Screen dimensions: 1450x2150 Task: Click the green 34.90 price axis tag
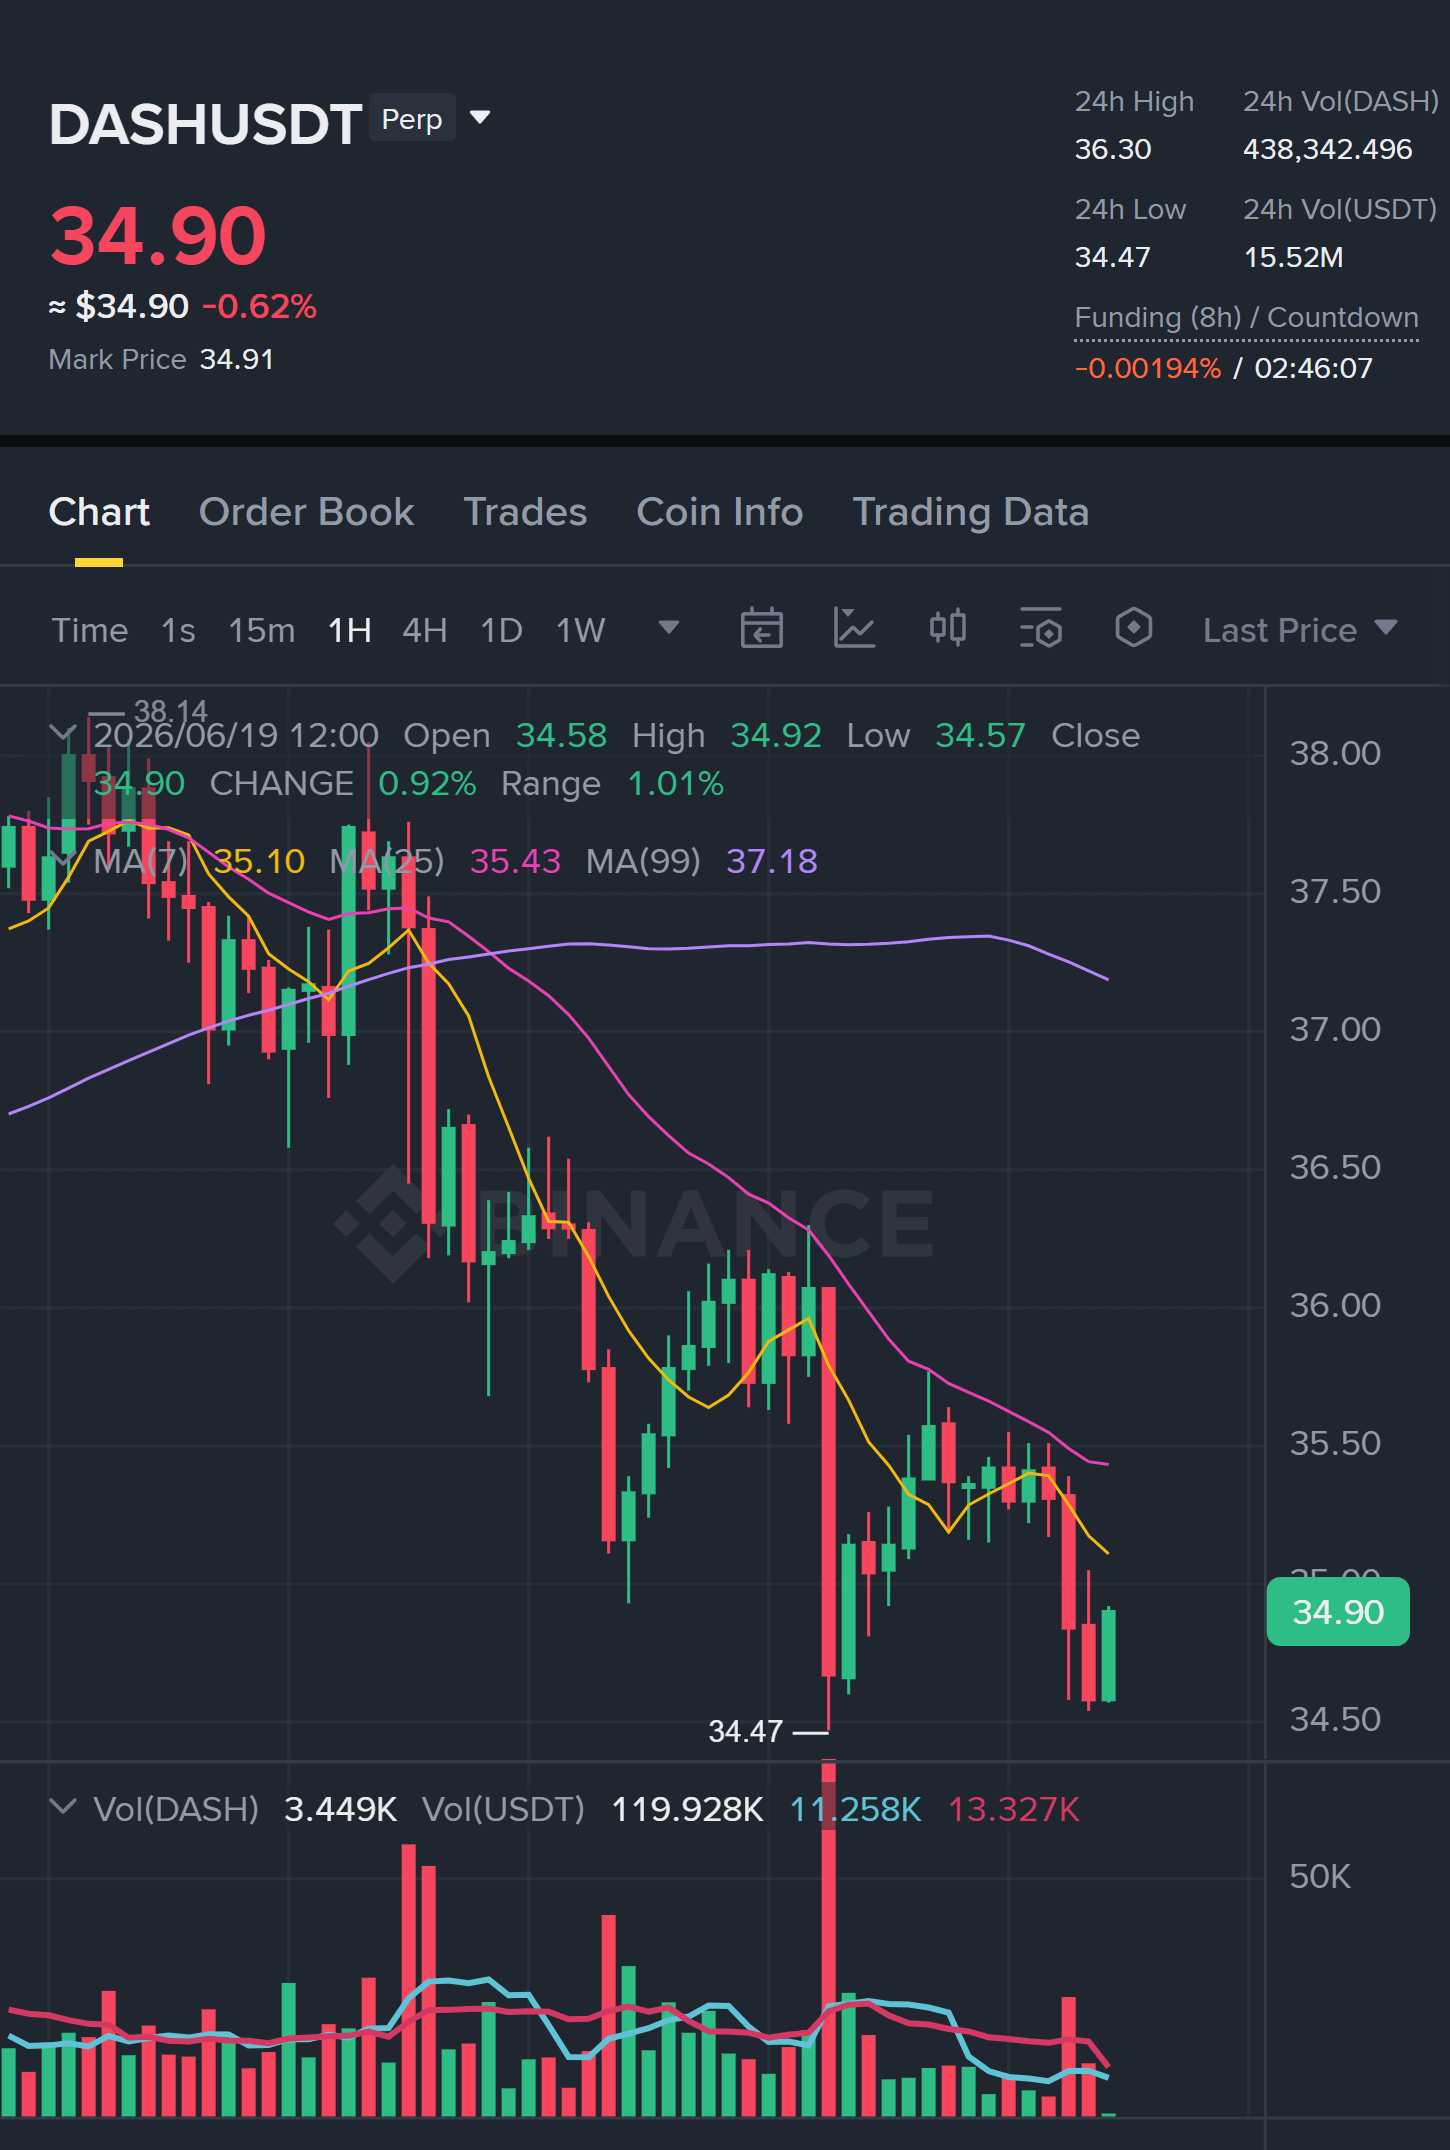pyautogui.click(x=1338, y=1612)
